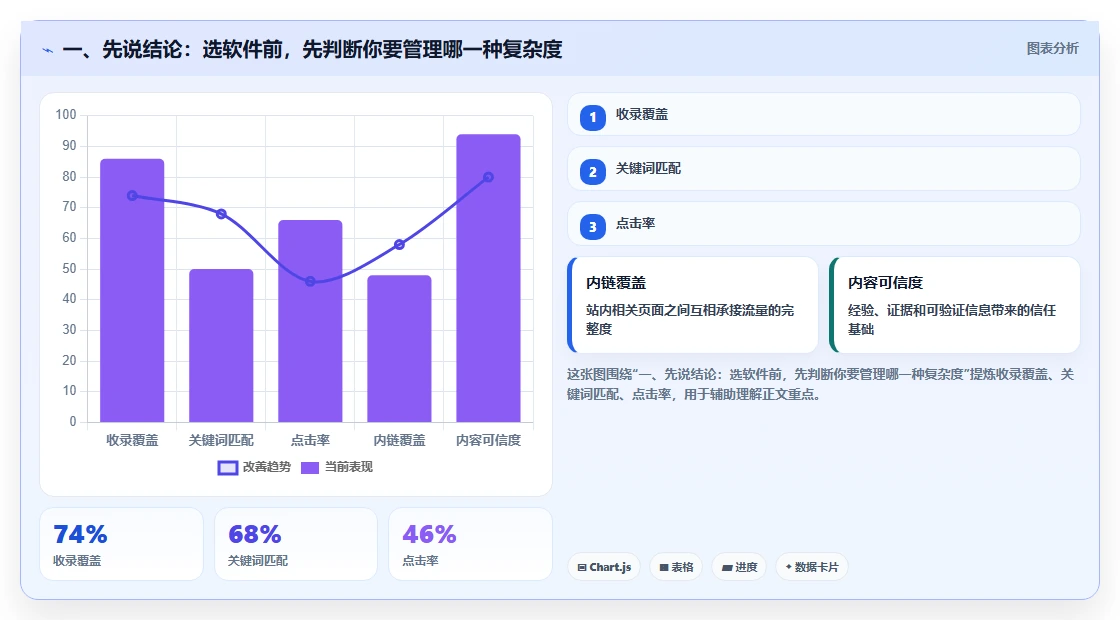The height and width of the screenshot is (620, 1120).
Task: Select the 点击率 list row
Action: click(824, 224)
